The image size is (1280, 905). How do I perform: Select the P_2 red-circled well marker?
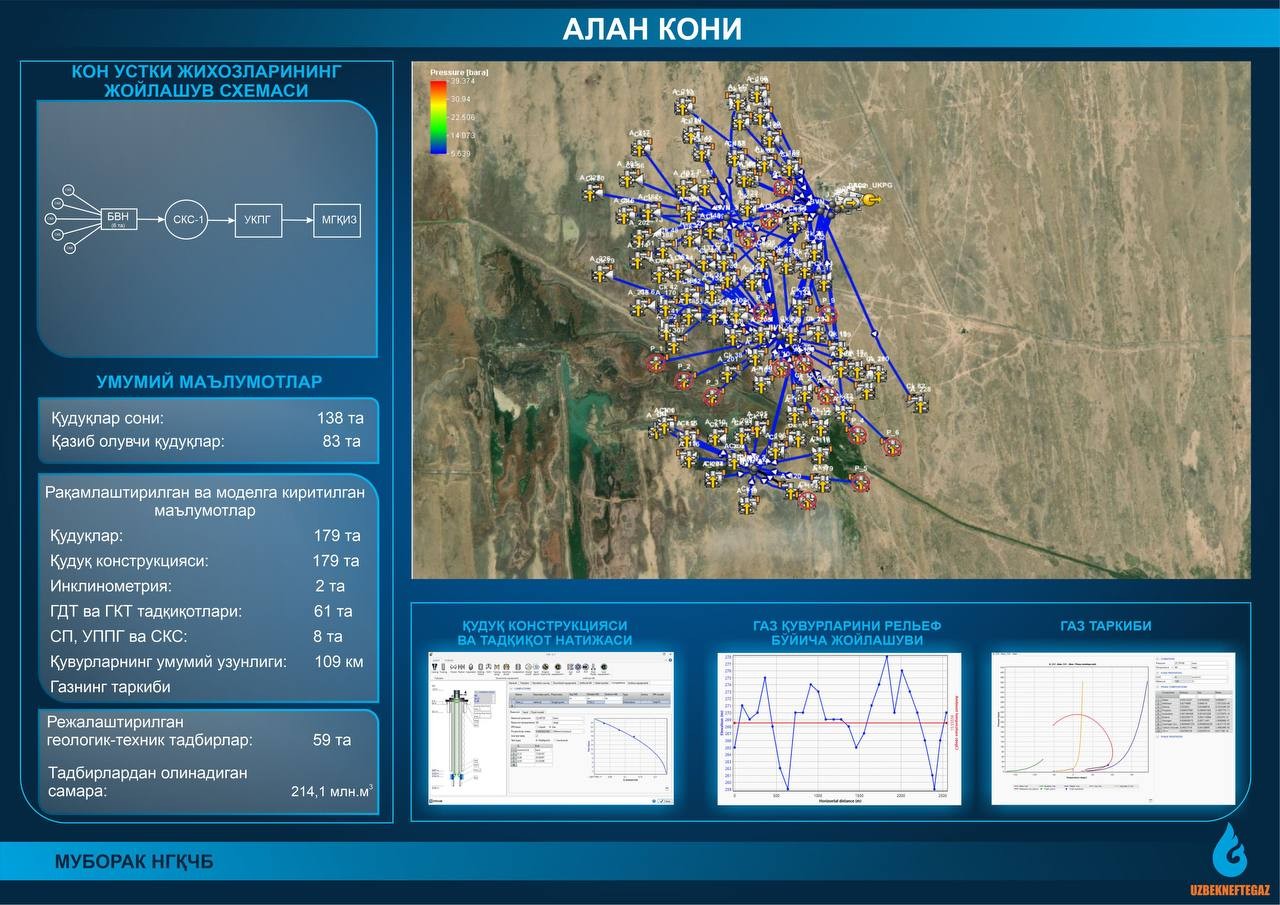point(685,380)
